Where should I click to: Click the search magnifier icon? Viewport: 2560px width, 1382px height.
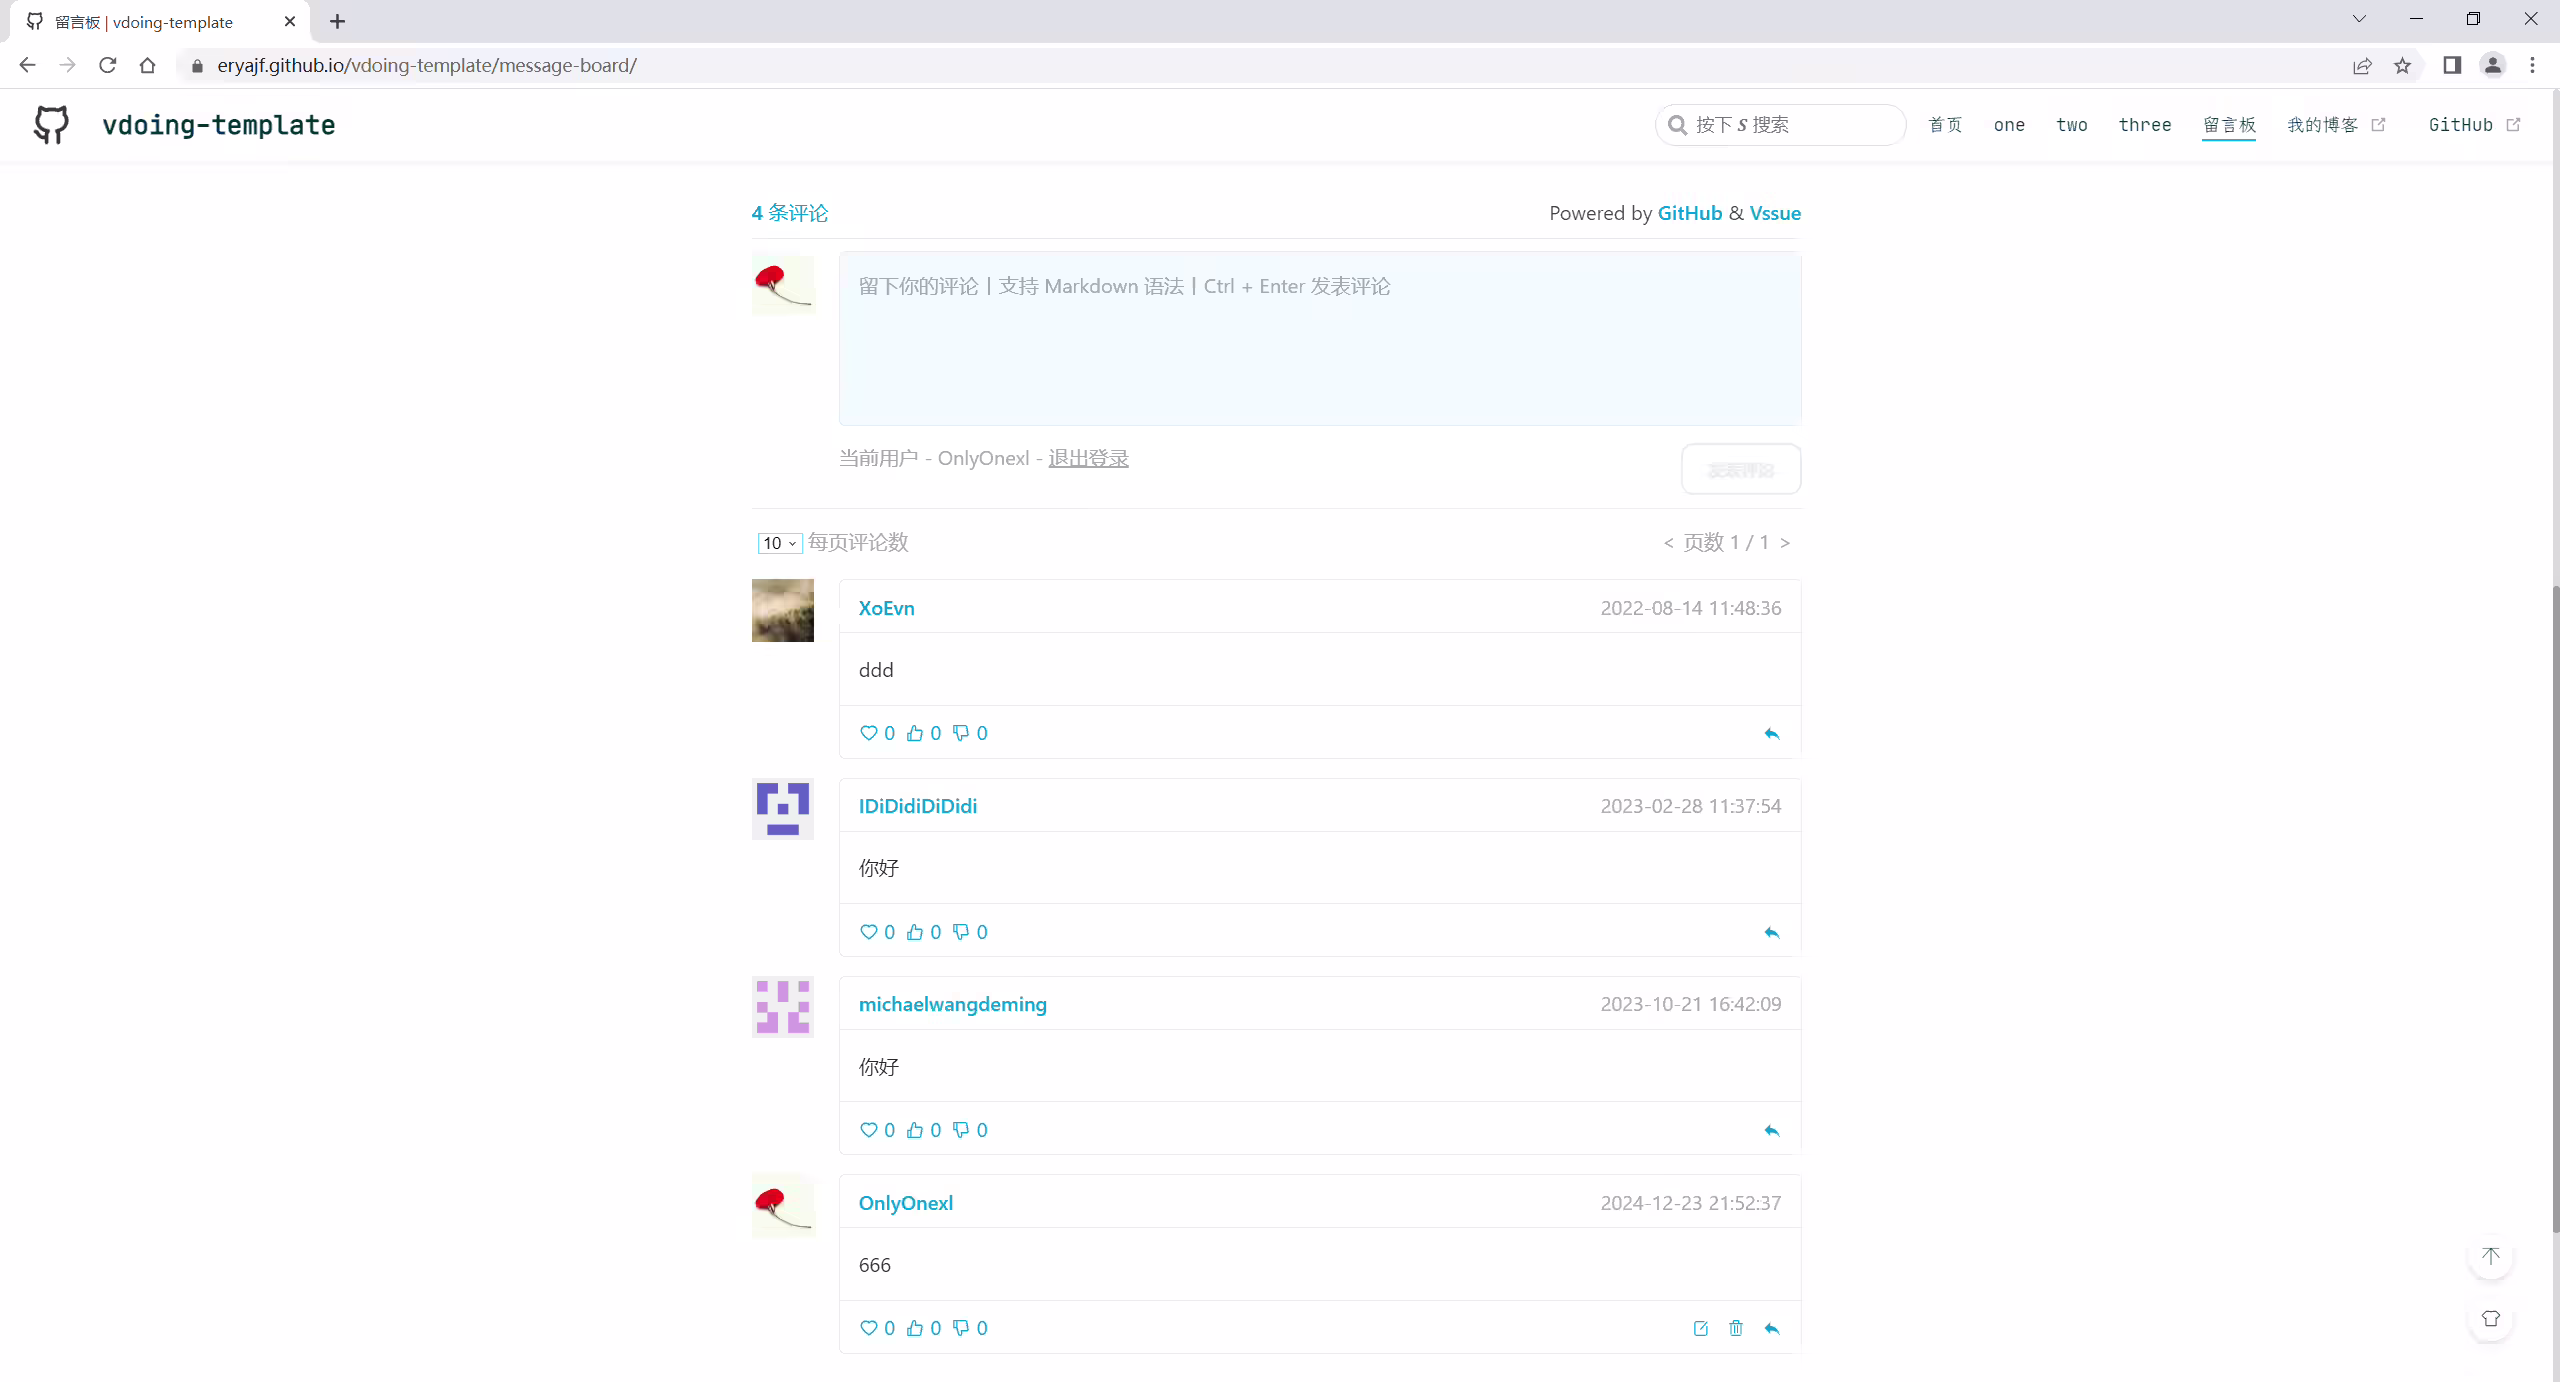click(x=1678, y=125)
